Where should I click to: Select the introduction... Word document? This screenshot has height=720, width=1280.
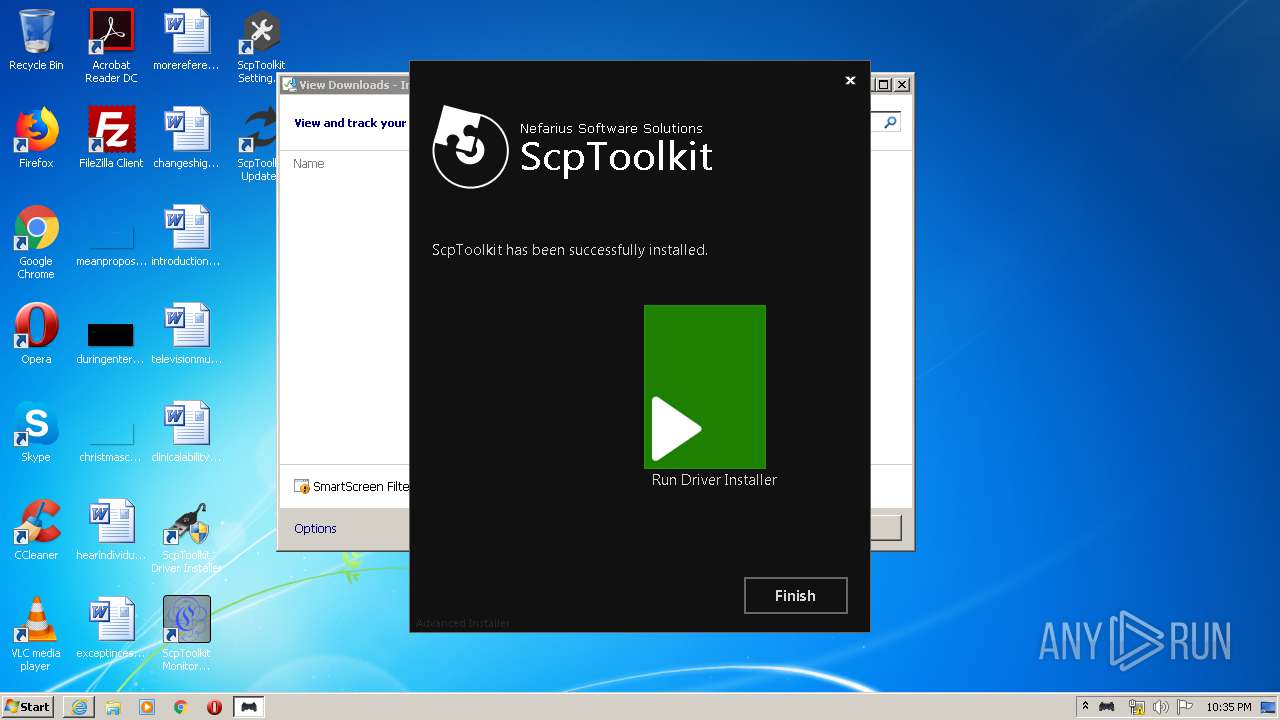click(186, 236)
